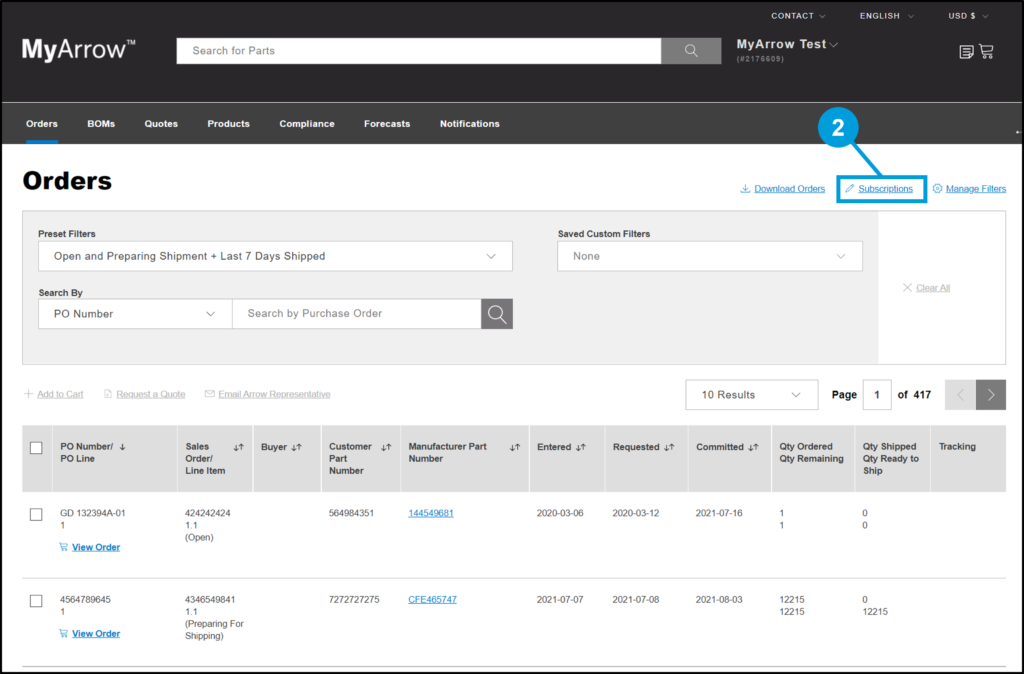Open the Saved Custom Filters dropdown

pos(709,256)
